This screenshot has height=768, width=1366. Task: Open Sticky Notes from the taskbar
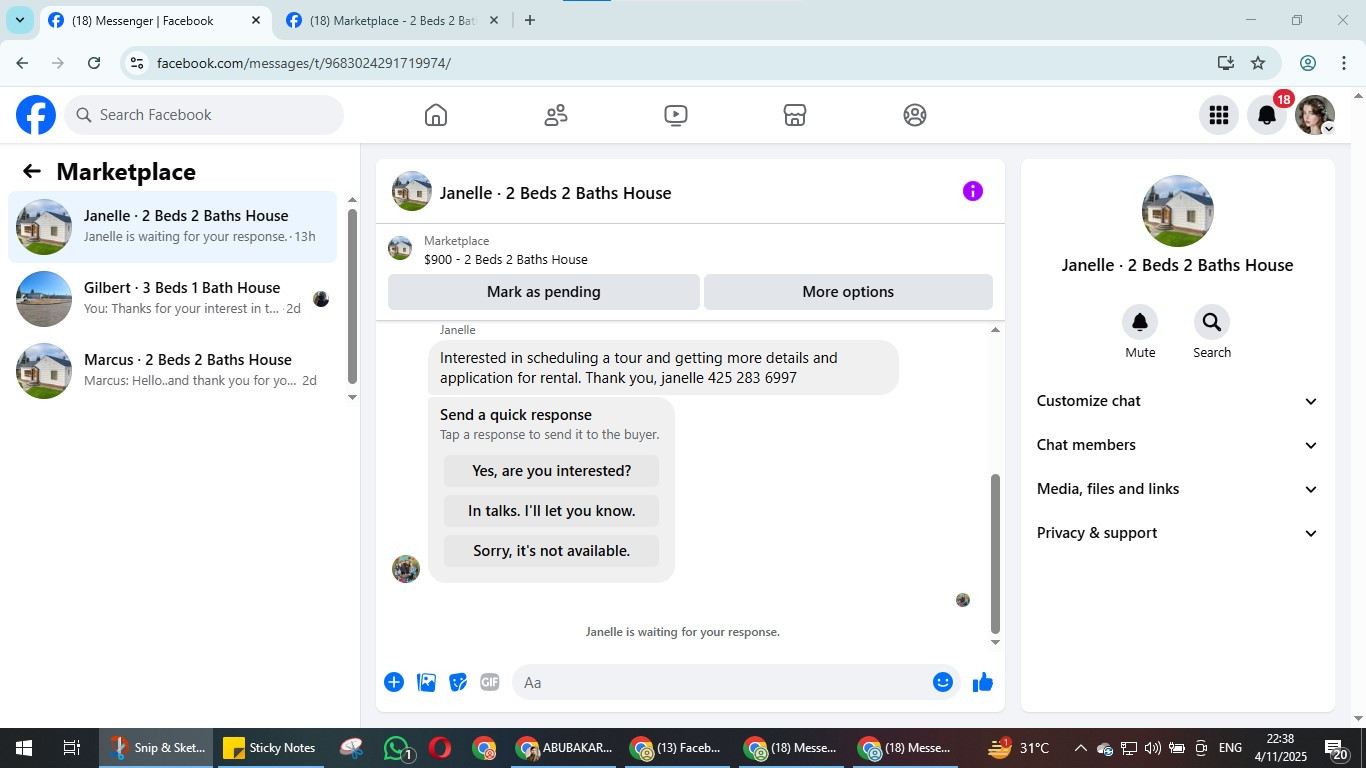tap(270, 748)
